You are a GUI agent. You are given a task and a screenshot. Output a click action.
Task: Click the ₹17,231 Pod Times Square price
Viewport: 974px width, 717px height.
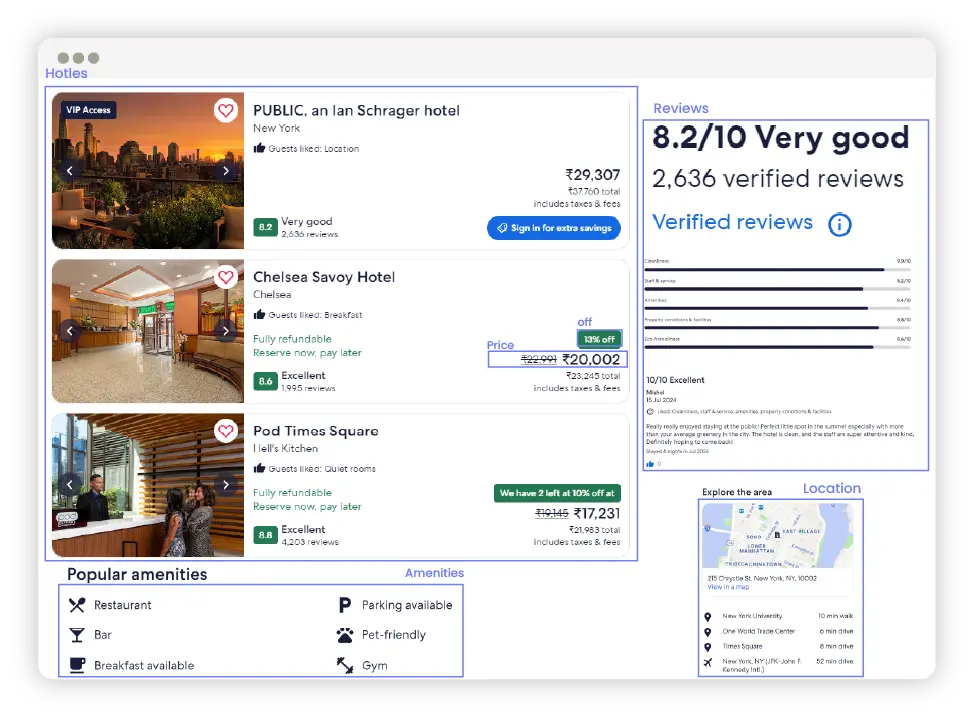pyautogui.click(x=596, y=514)
